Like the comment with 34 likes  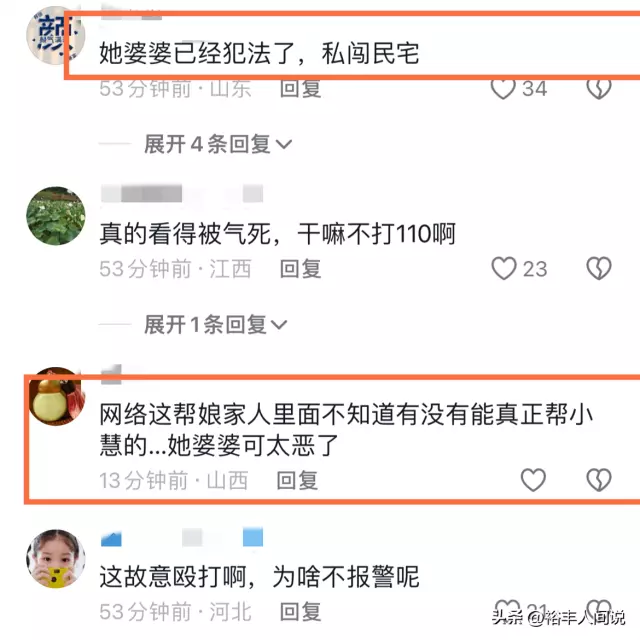pos(503,89)
